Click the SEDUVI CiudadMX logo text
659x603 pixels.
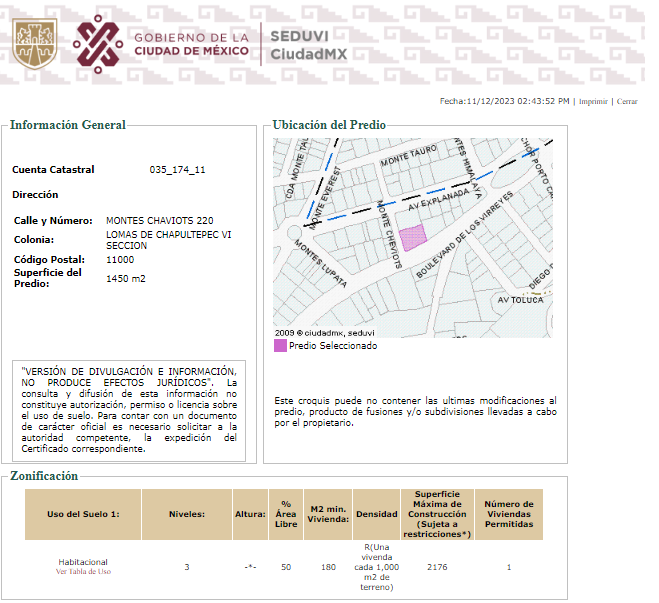point(308,45)
